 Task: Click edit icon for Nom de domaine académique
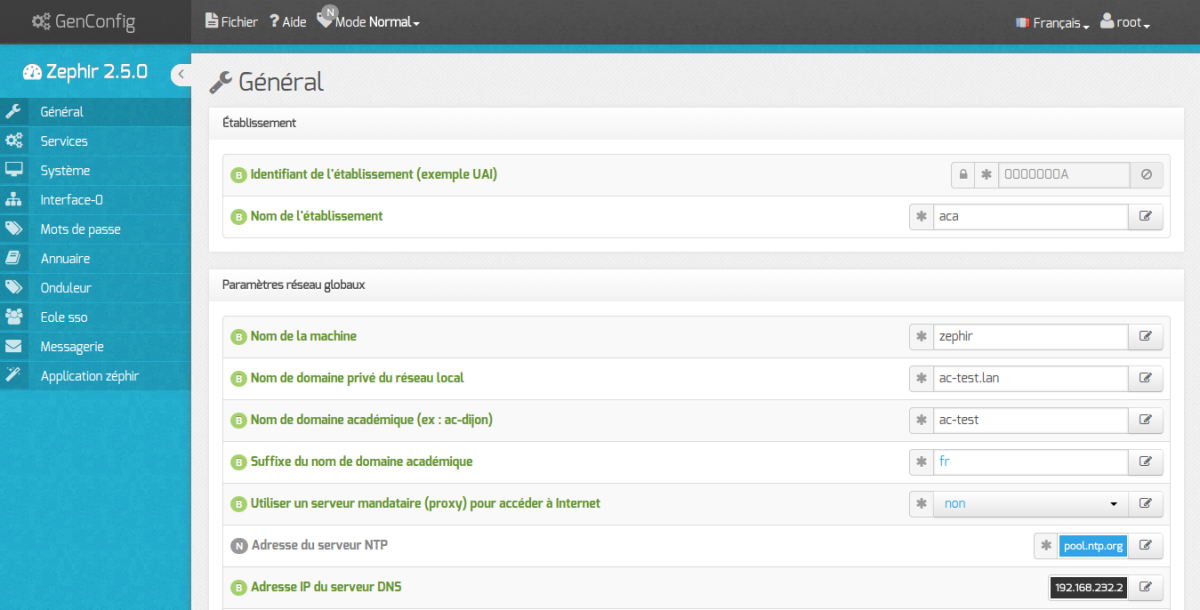tap(1146, 420)
